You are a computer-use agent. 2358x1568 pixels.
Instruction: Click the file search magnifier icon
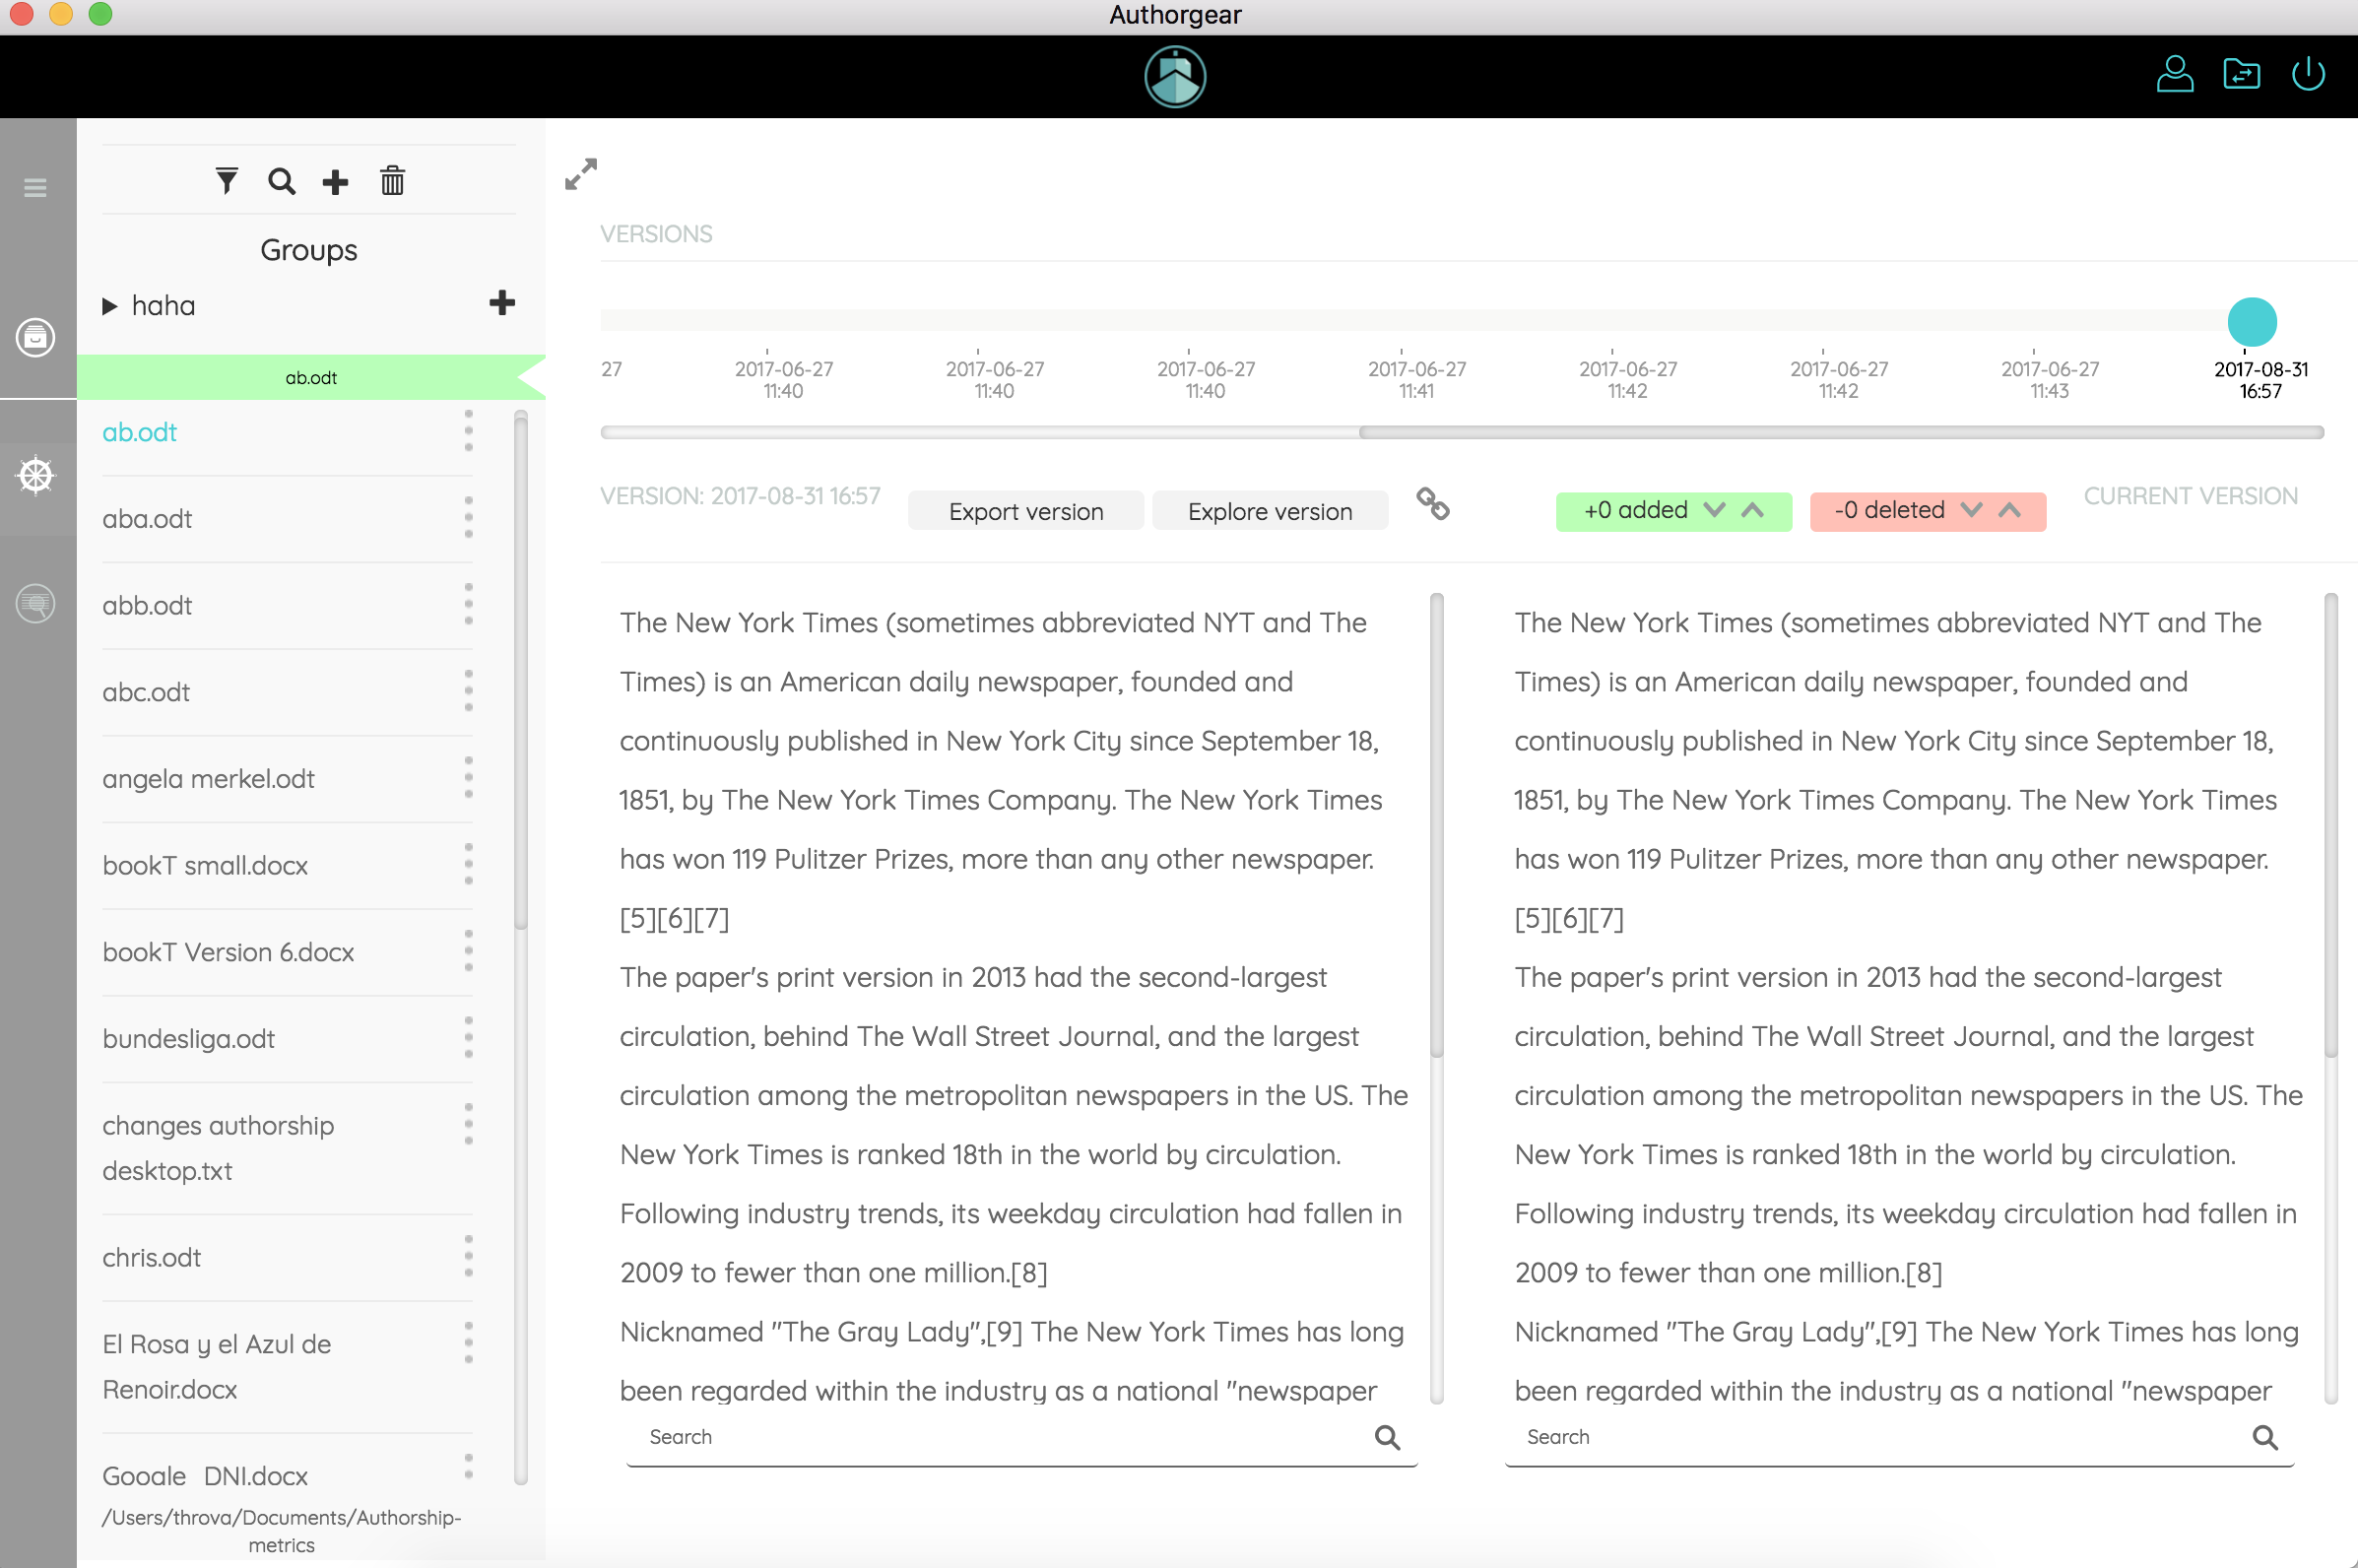point(282,181)
